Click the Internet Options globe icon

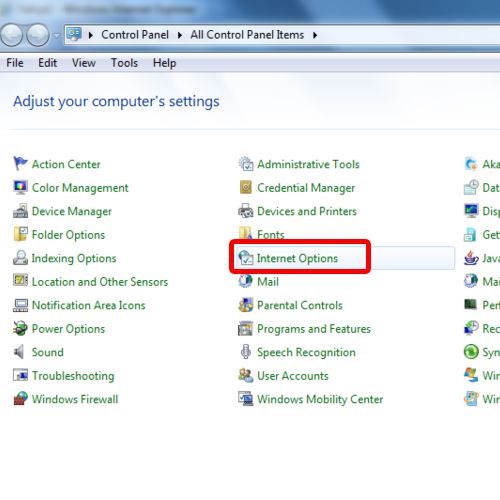click(246, 258)
